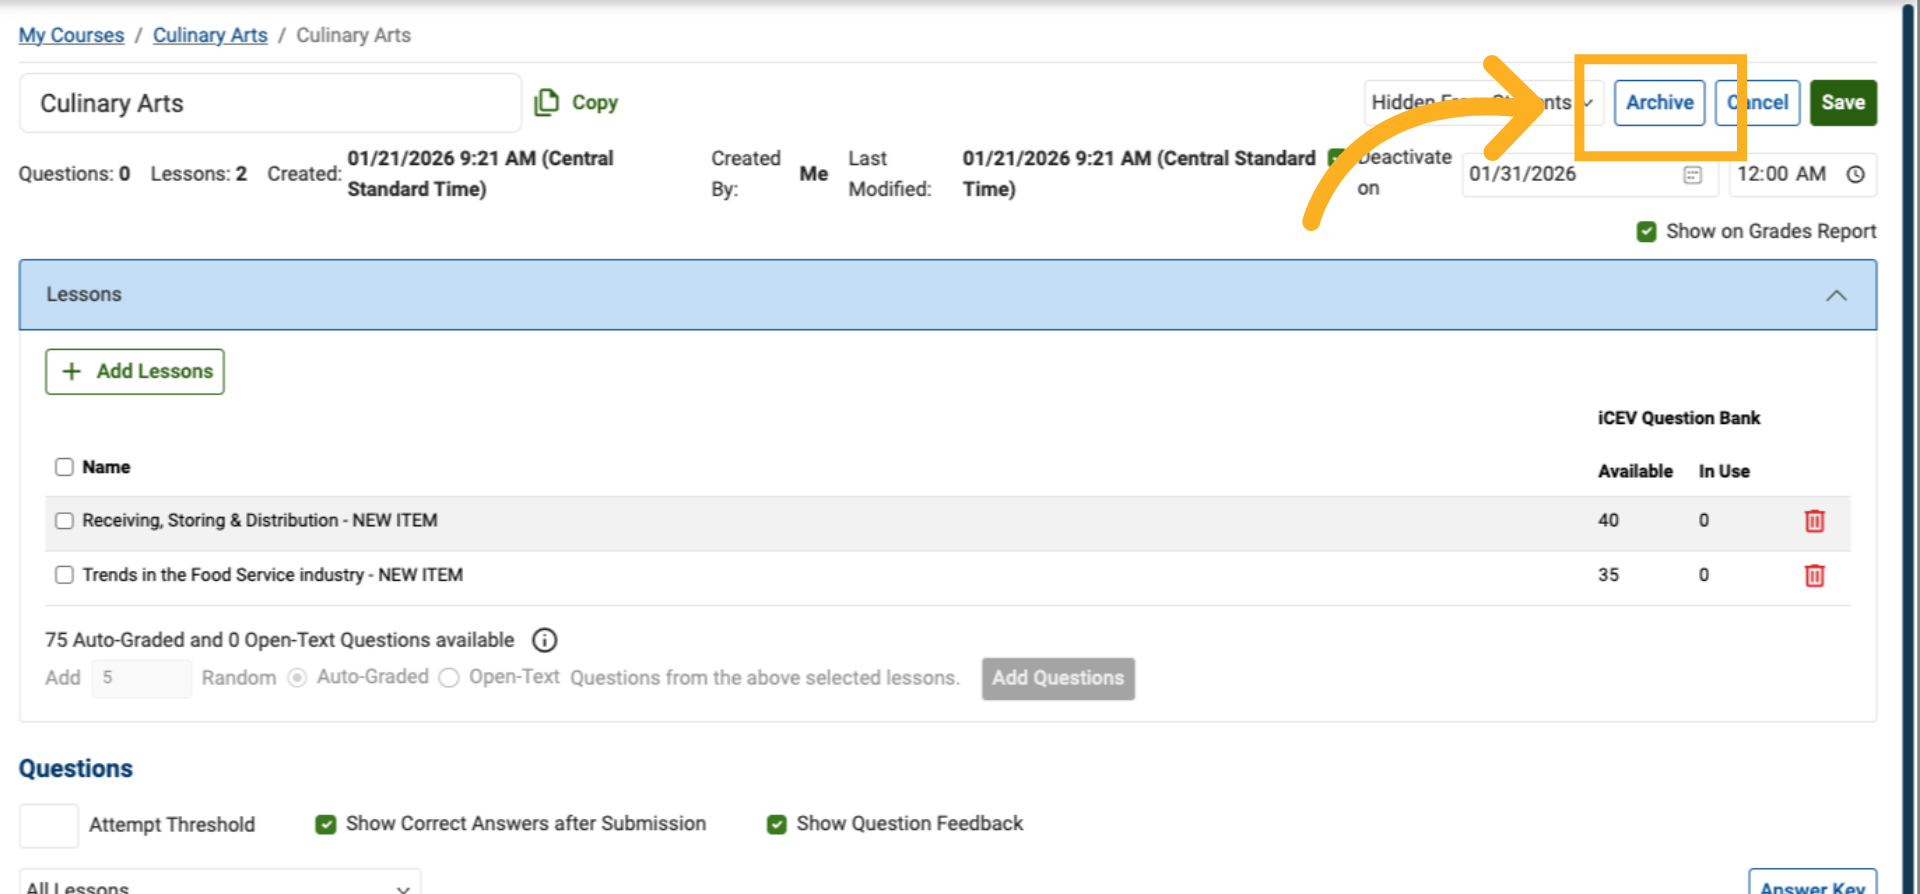The image size is (1920, 894).
Task: Click the Available value 35
Action: coord(1608,575)
